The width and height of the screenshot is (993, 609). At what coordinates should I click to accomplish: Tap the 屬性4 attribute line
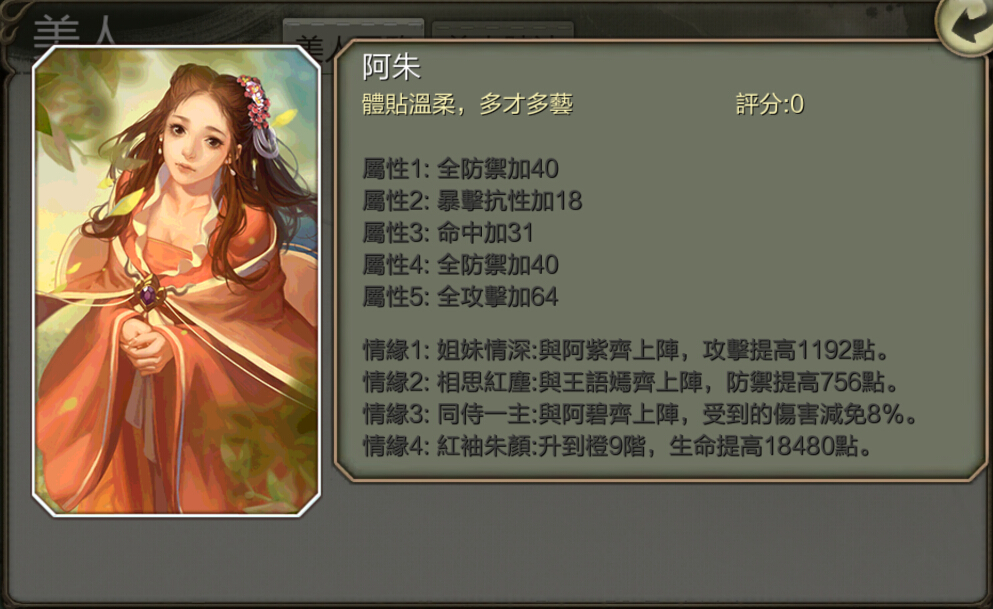point(460,265)
